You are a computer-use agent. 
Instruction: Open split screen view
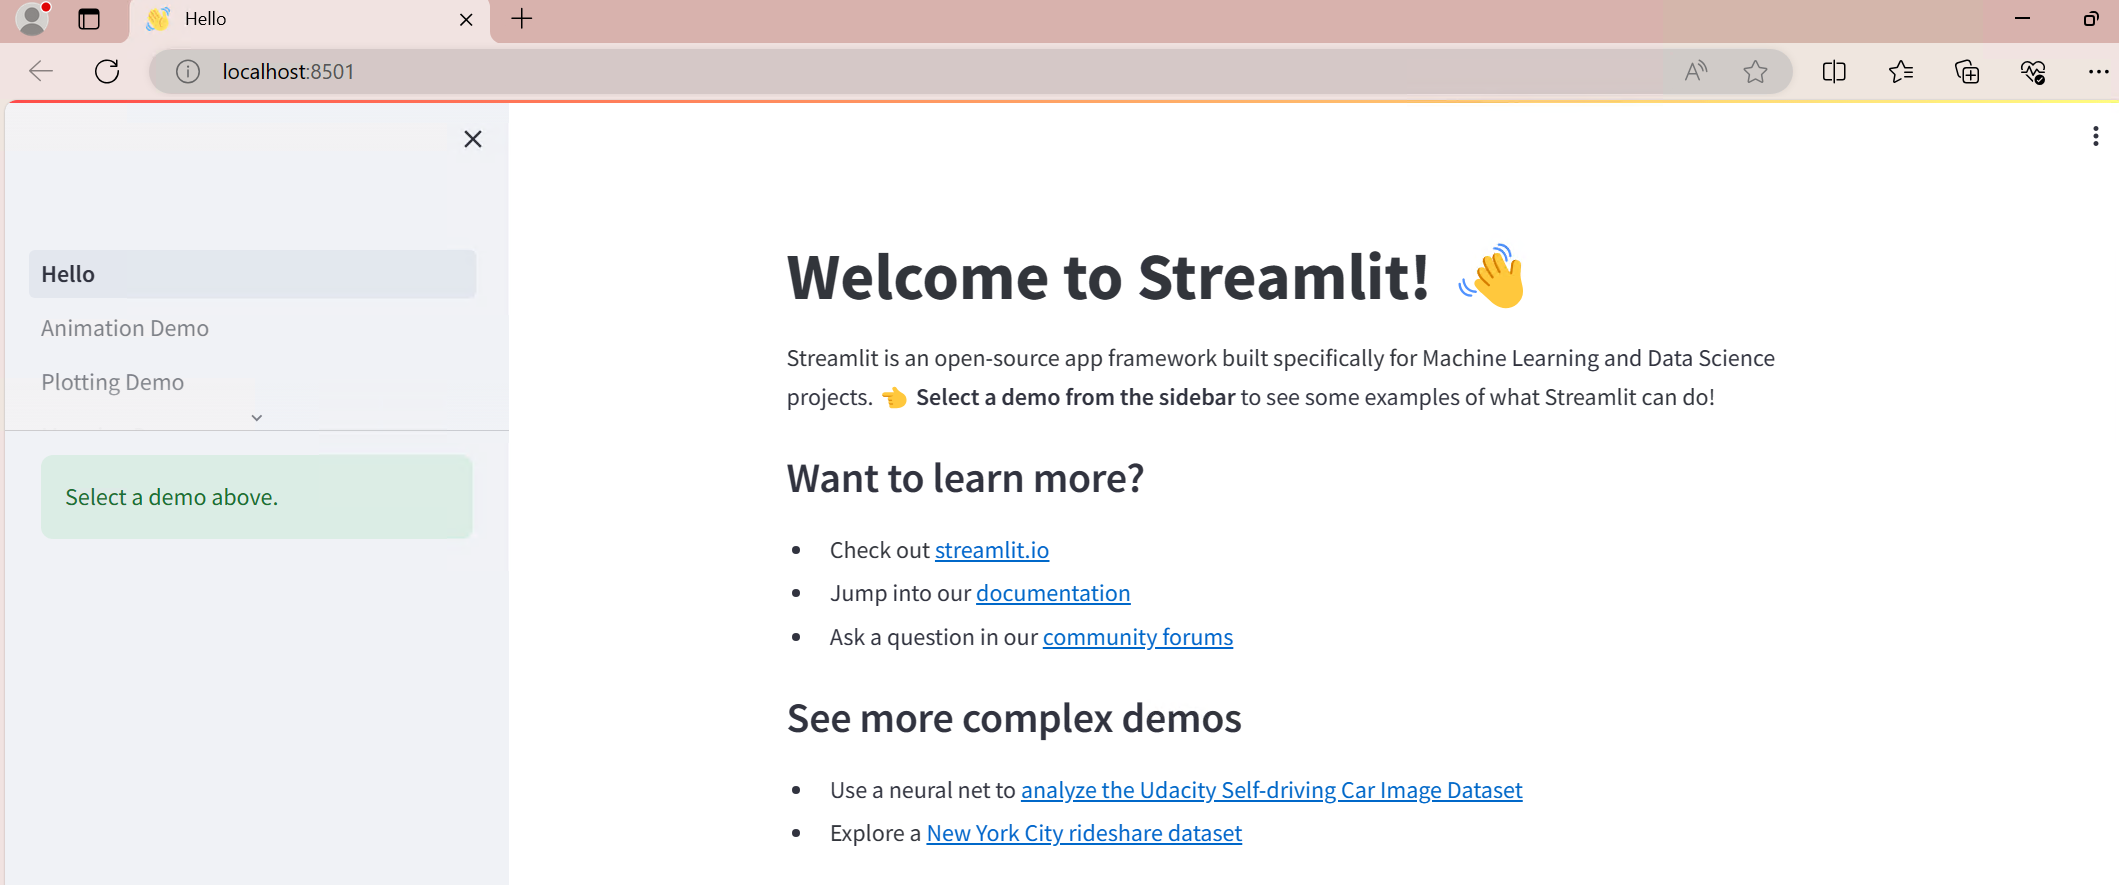pyautogui.click(x=1834, y=71)
